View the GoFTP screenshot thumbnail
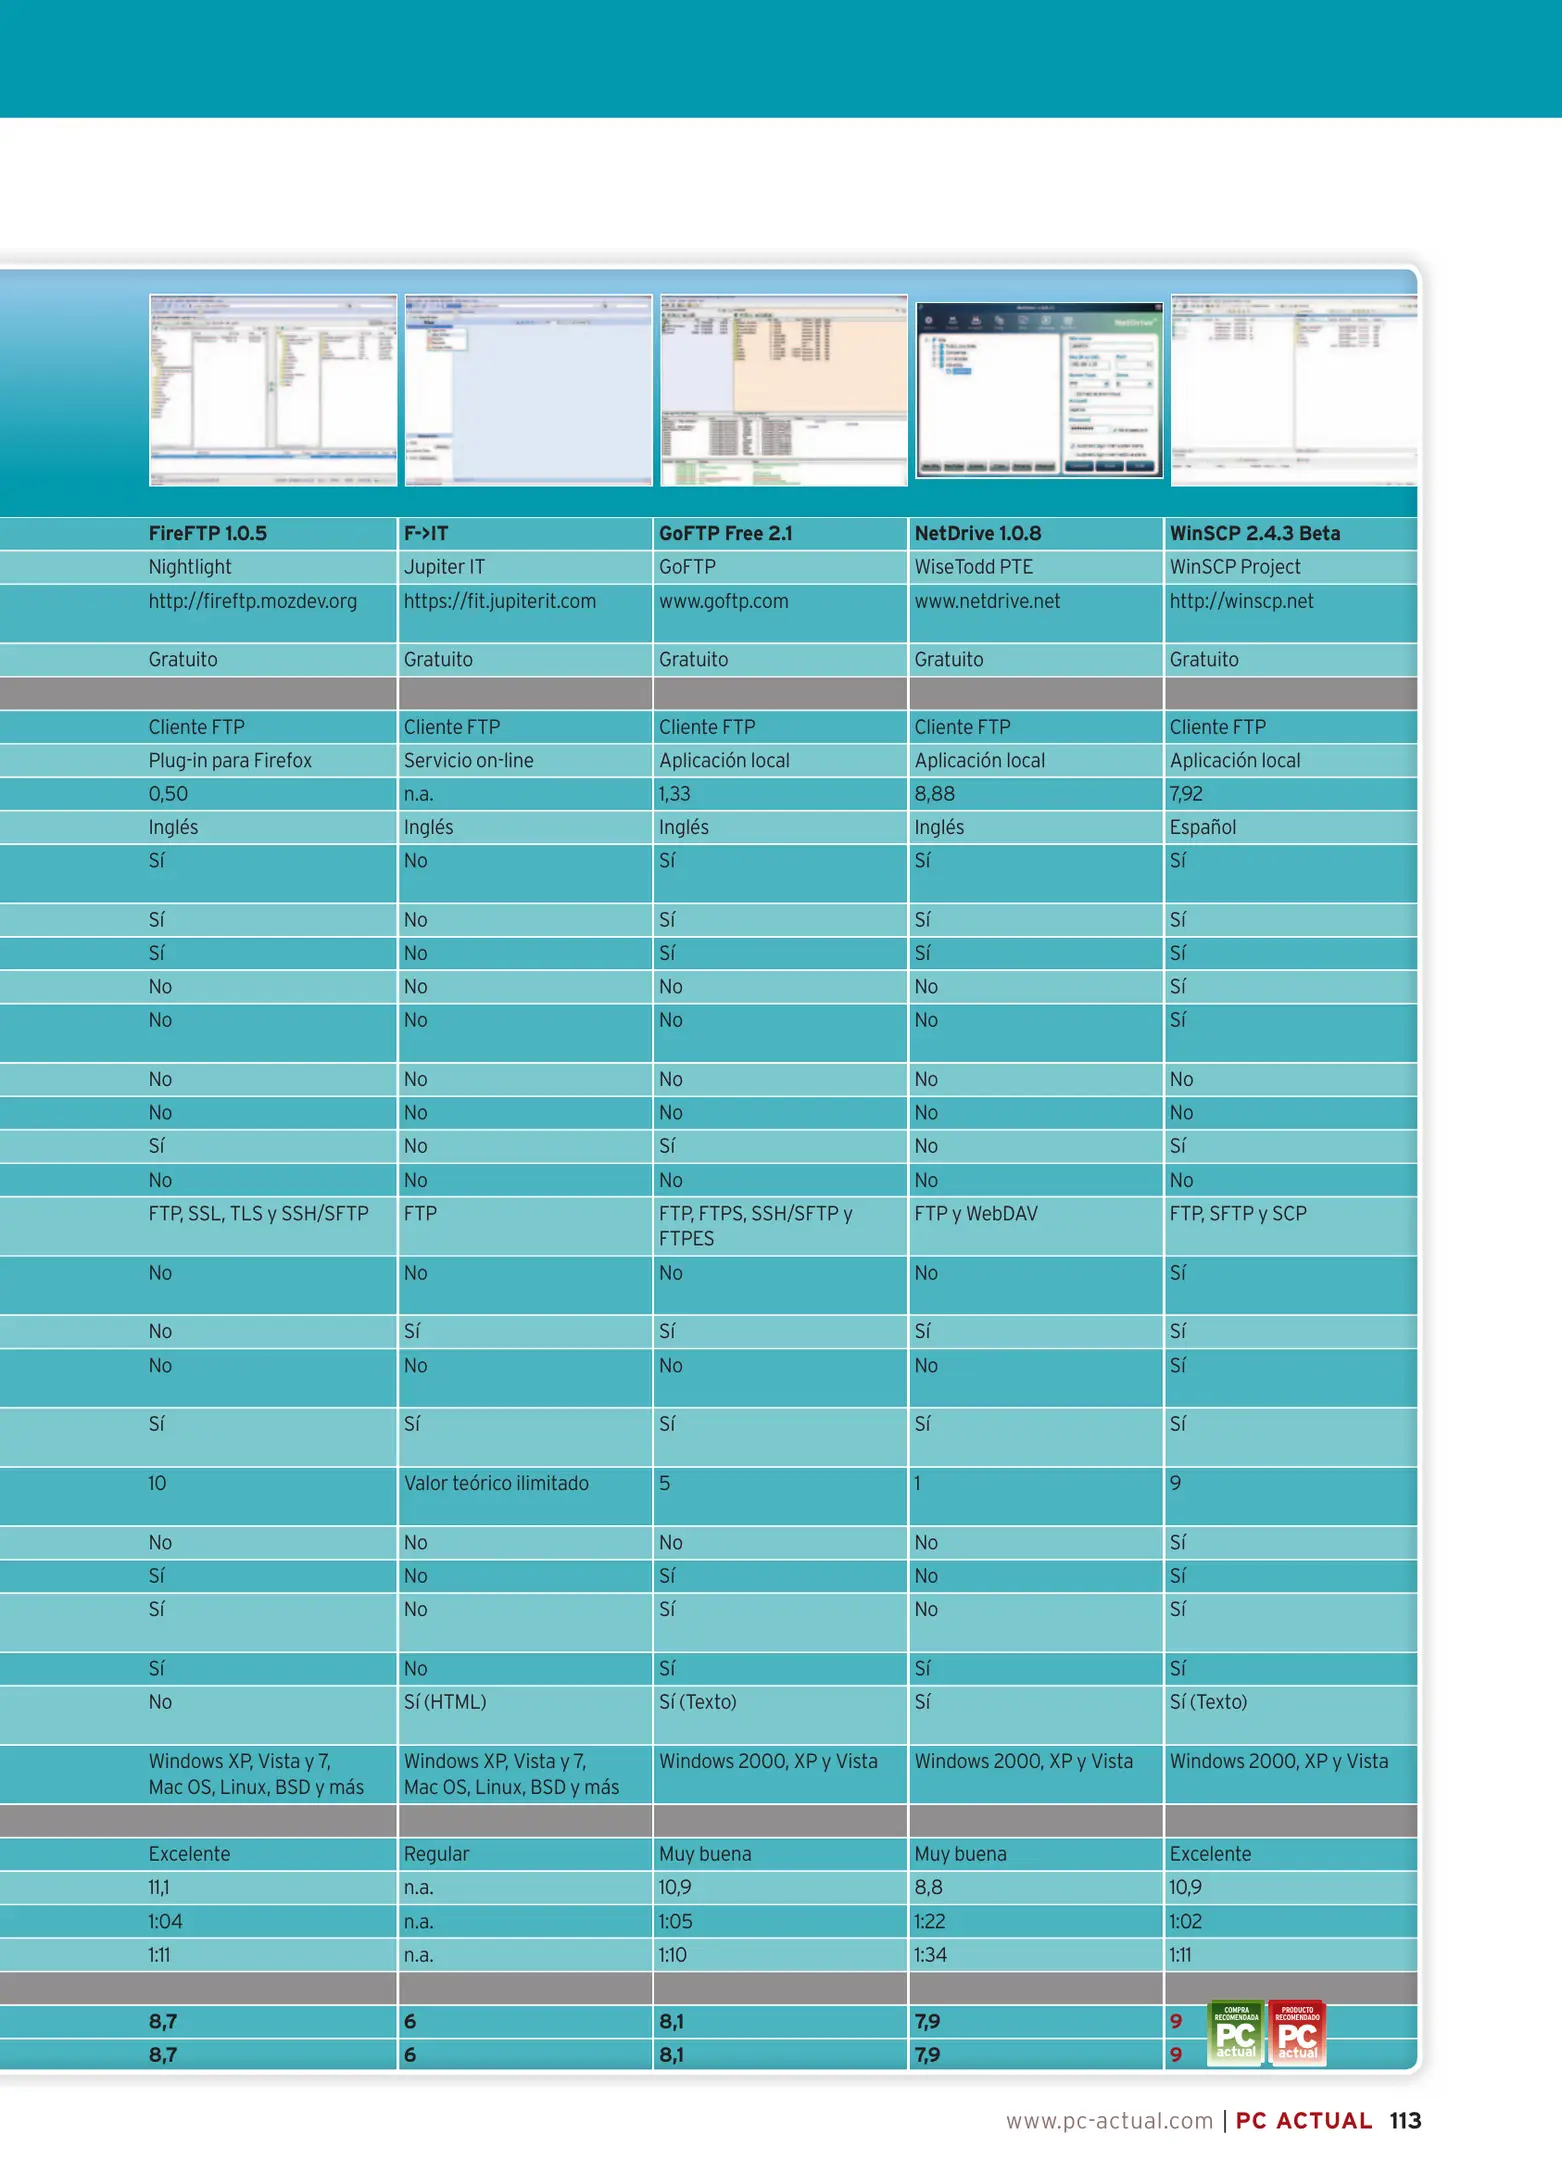The width and height of the screenshot is (1562, 2160). [x=784, y=390]
